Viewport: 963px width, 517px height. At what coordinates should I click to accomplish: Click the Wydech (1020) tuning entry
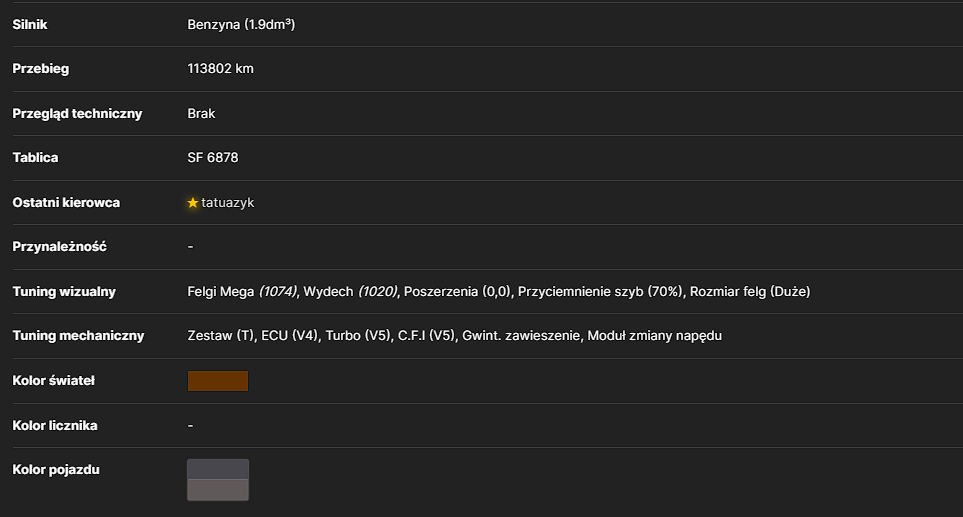350,292
